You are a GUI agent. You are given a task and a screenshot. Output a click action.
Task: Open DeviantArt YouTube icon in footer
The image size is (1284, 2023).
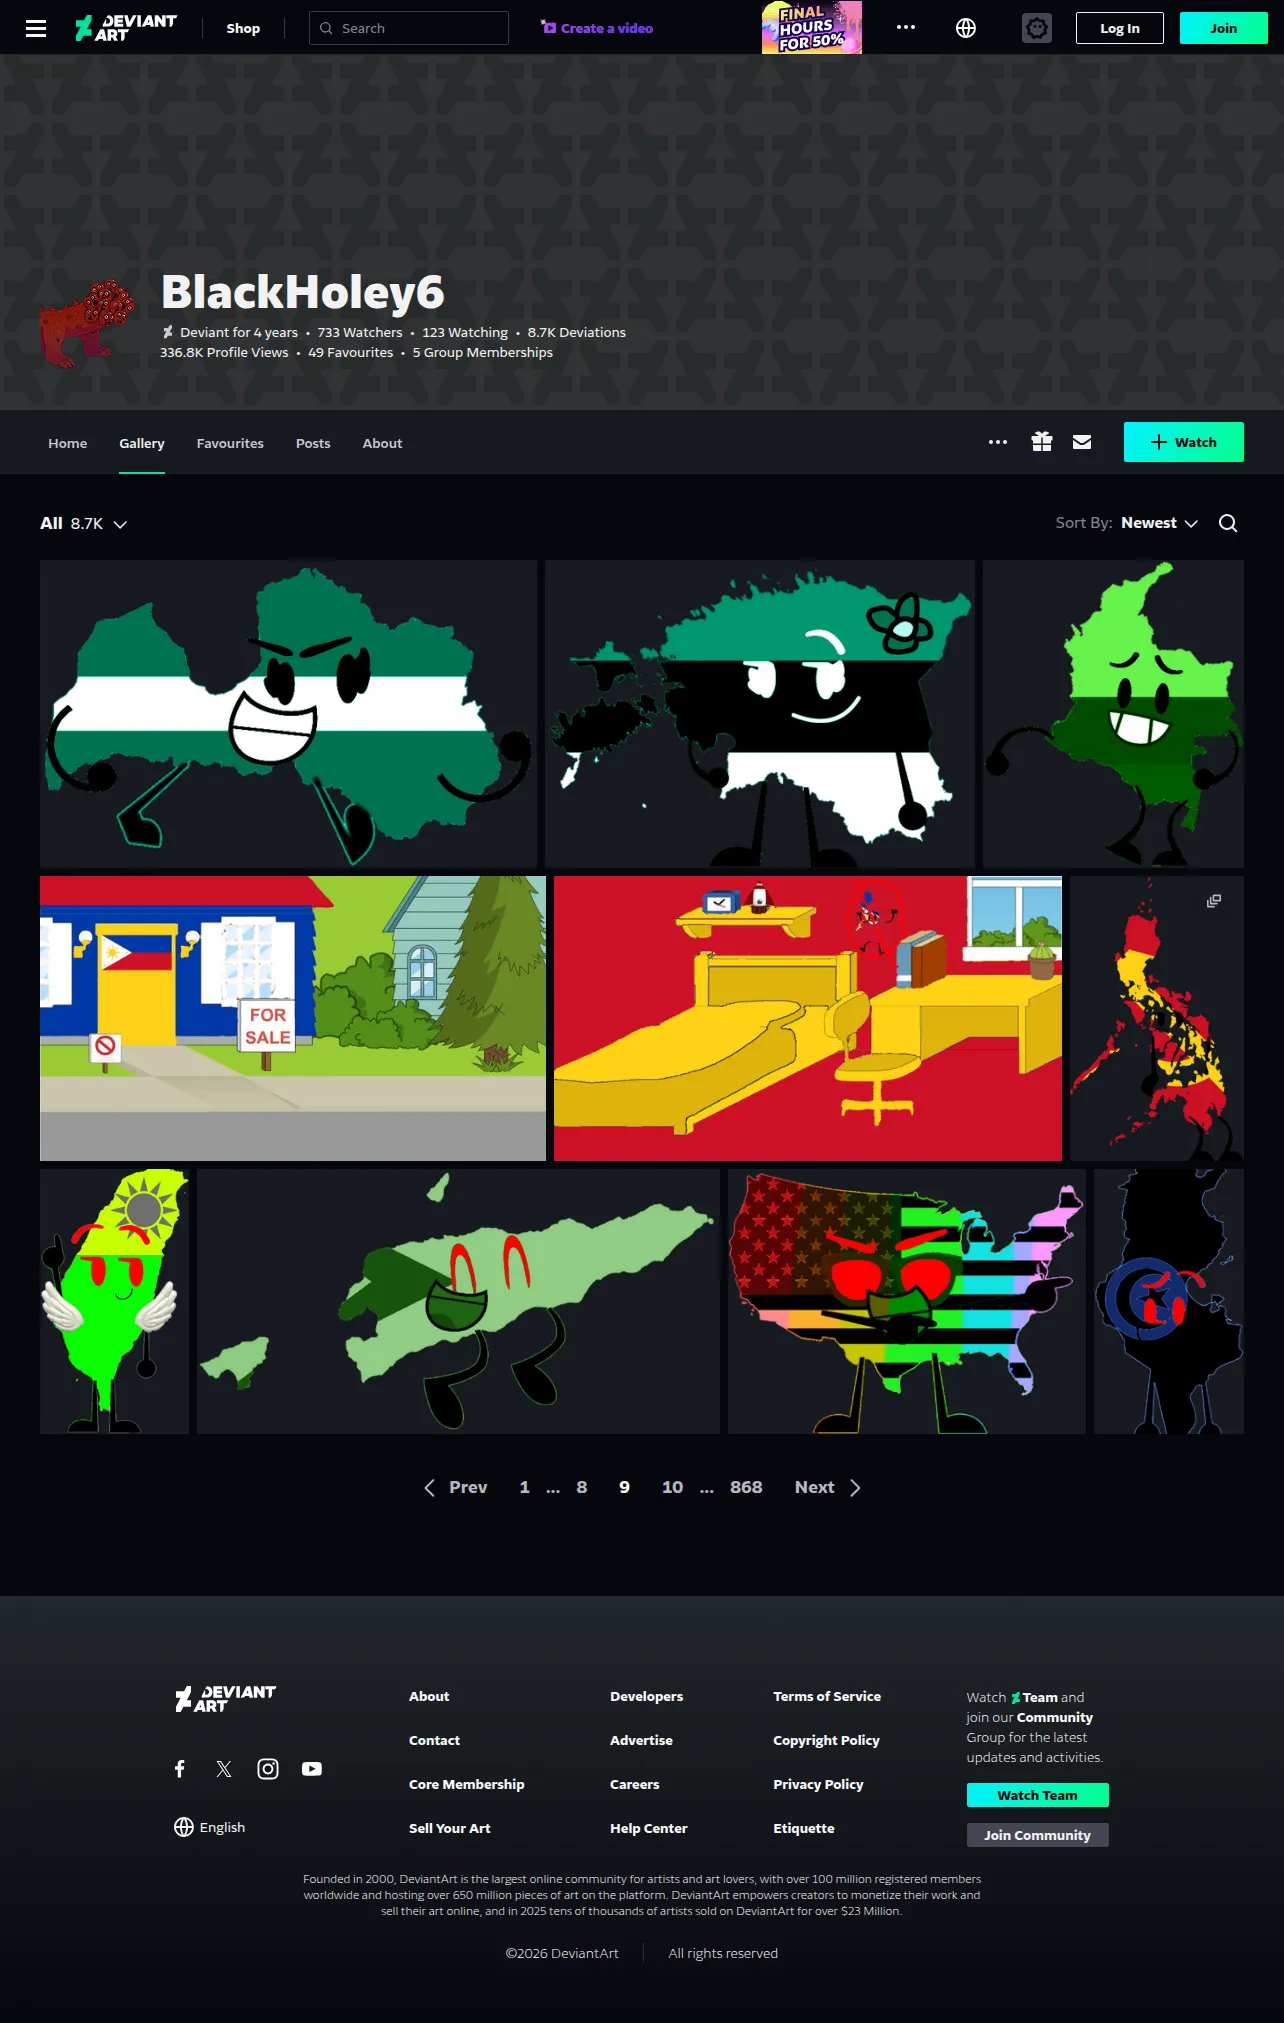[x=312, y=1769]
